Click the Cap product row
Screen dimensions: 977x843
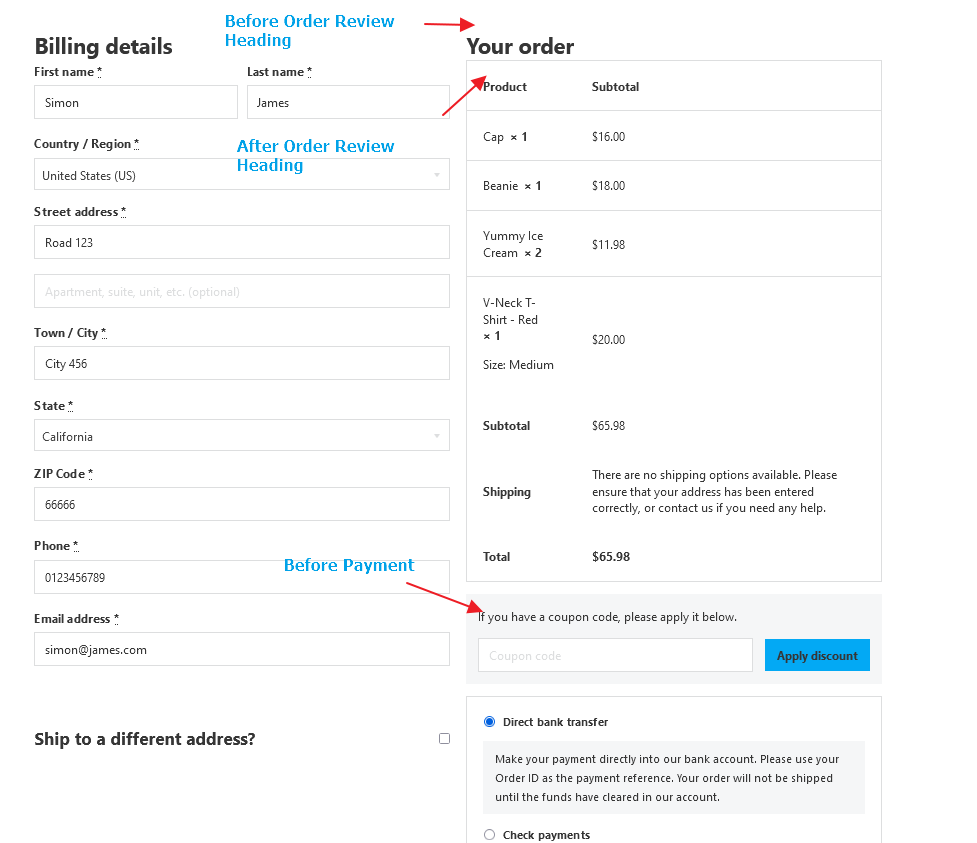click(504, 137)
